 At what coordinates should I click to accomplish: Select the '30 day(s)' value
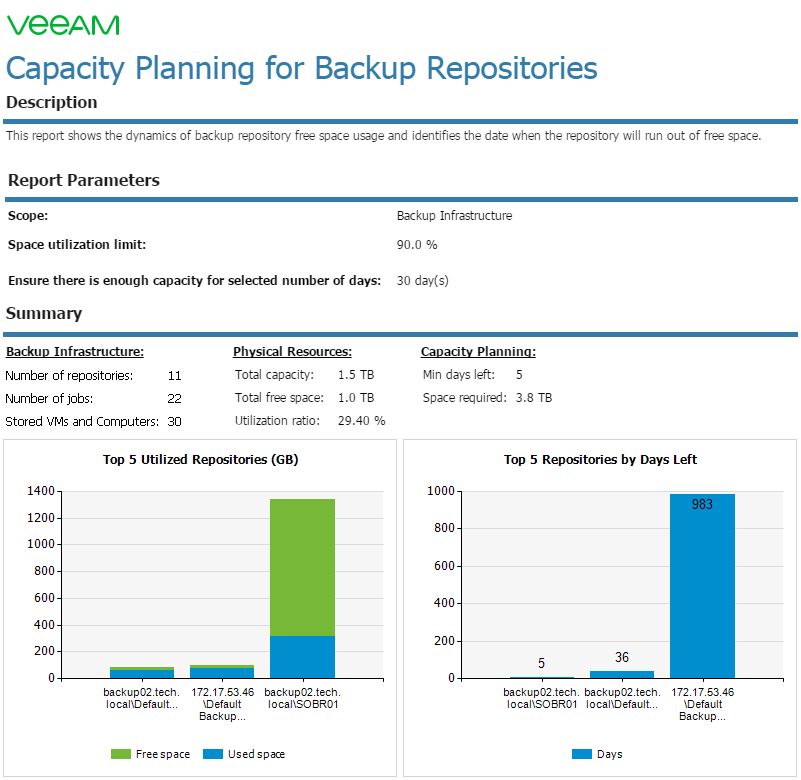coord(422,280)
